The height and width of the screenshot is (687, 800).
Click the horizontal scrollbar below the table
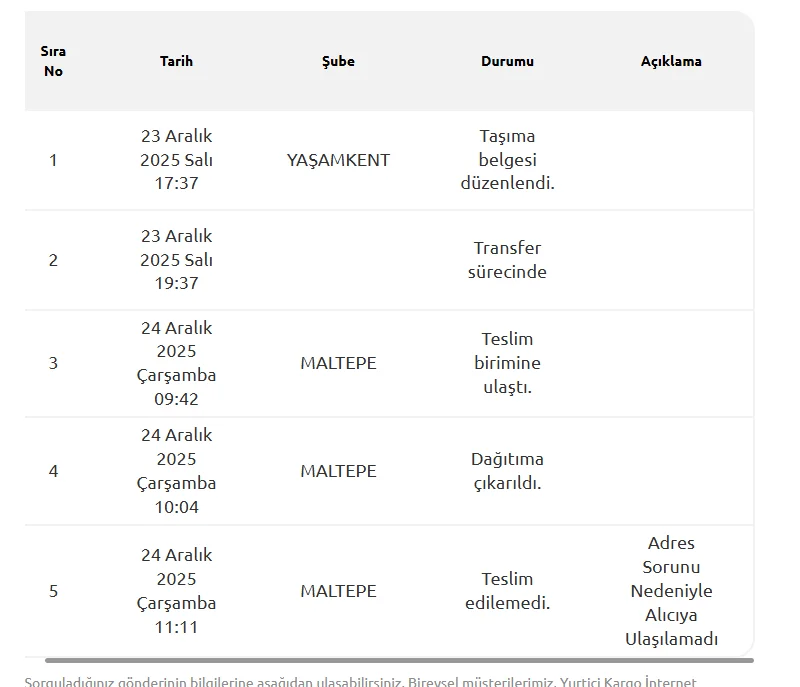point(398,660)
